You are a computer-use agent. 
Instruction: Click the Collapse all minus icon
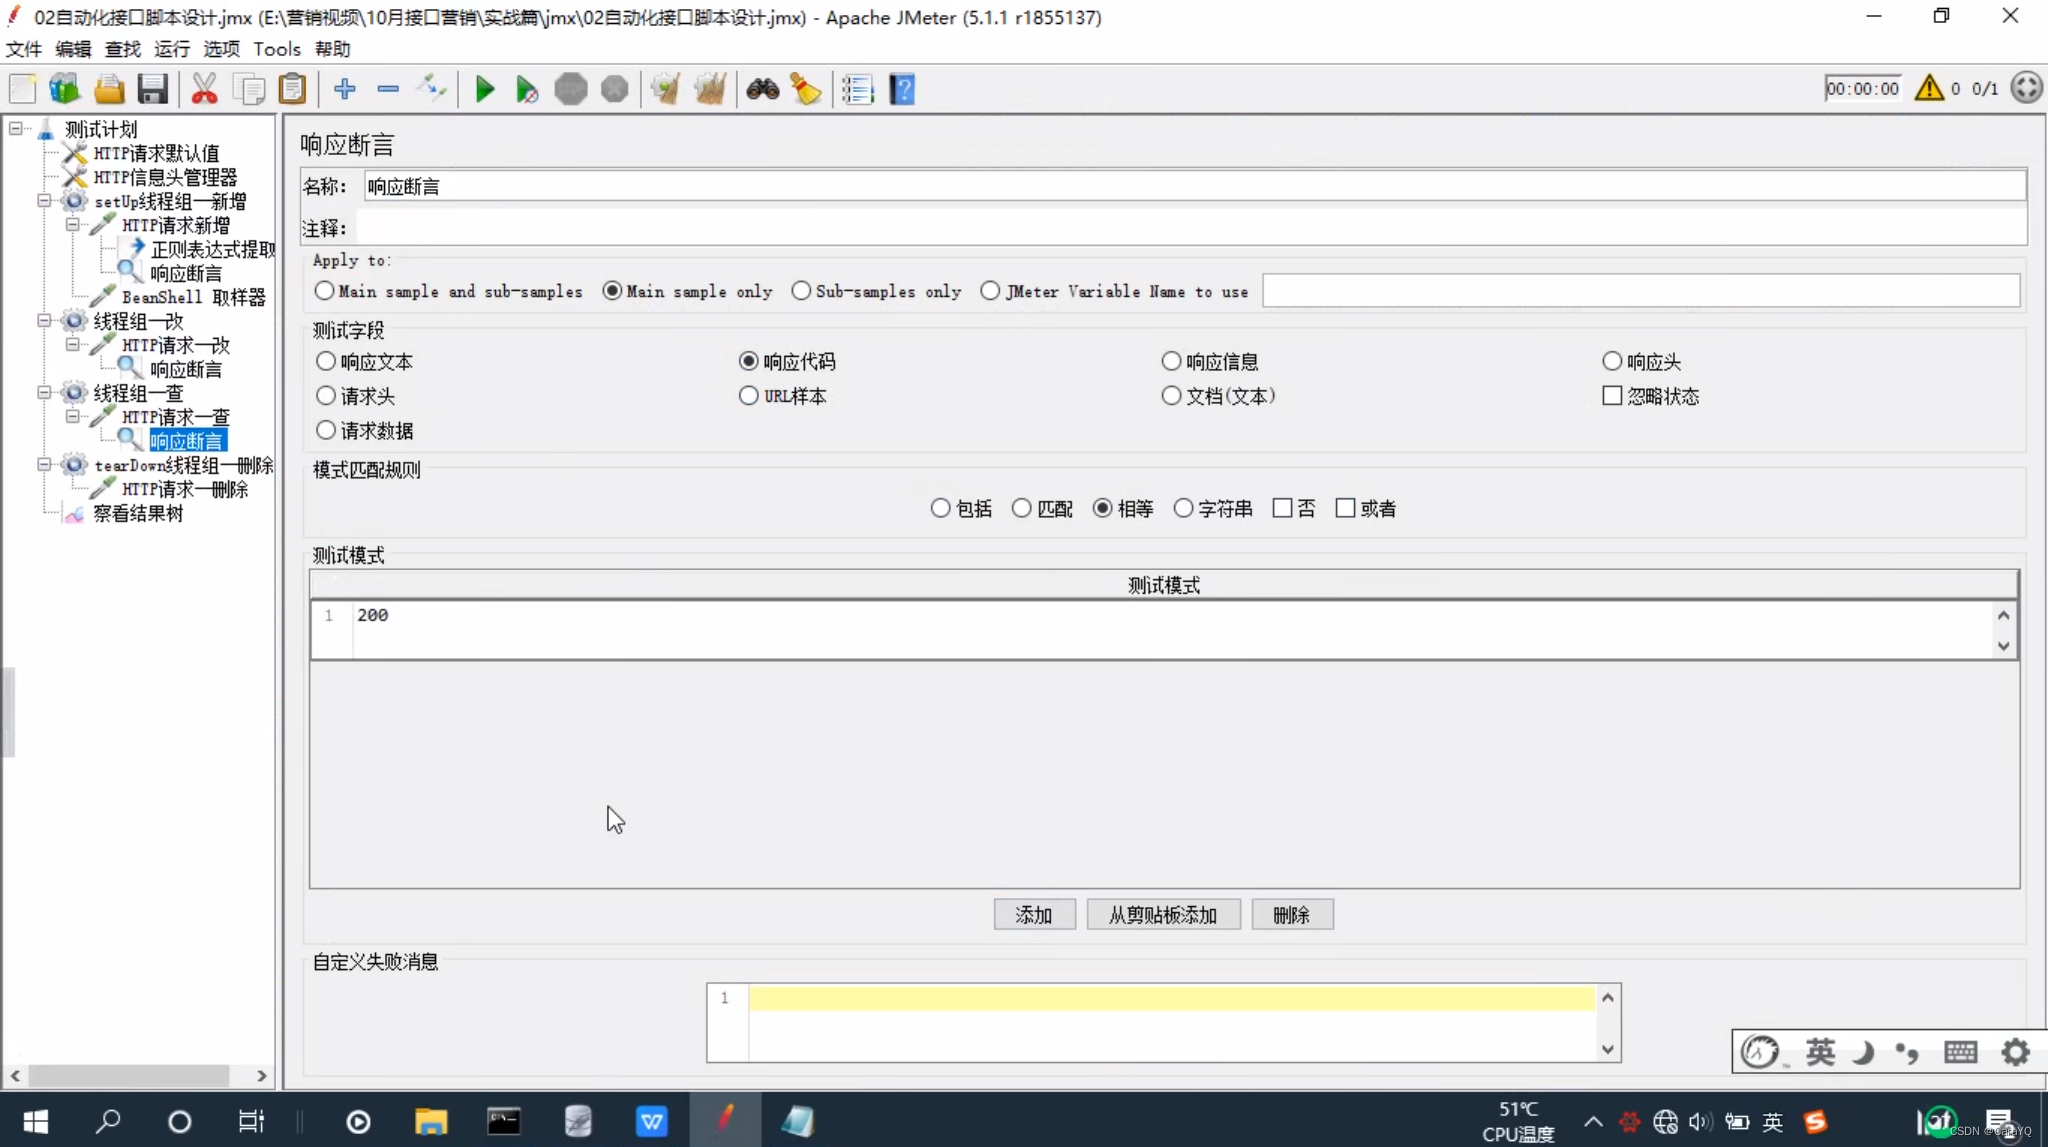pos(388,89)
